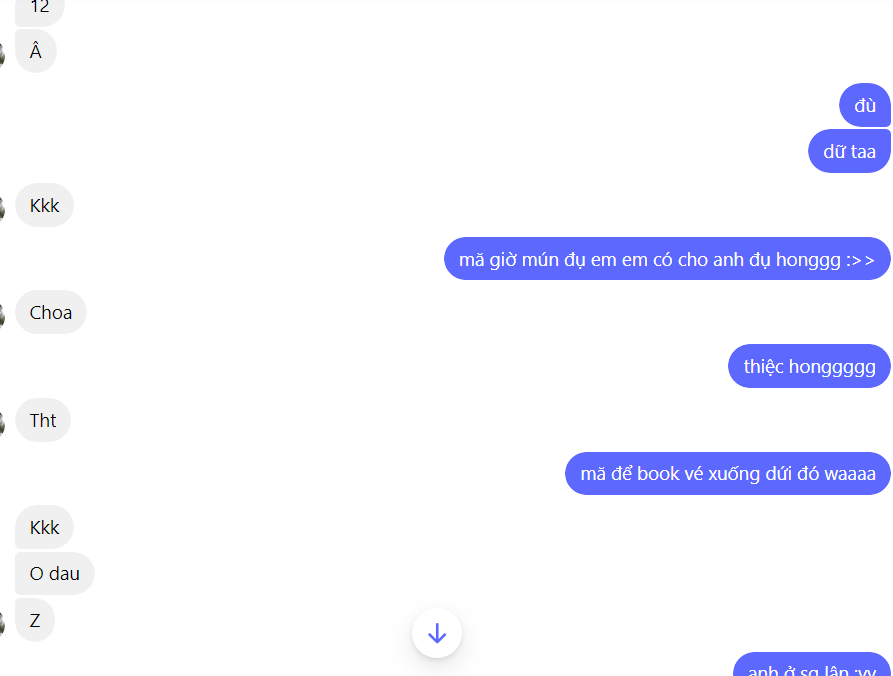This screenshot has height=676, width=893.
Task: Select the '12' message bubble at top
Action: (40, 10)
